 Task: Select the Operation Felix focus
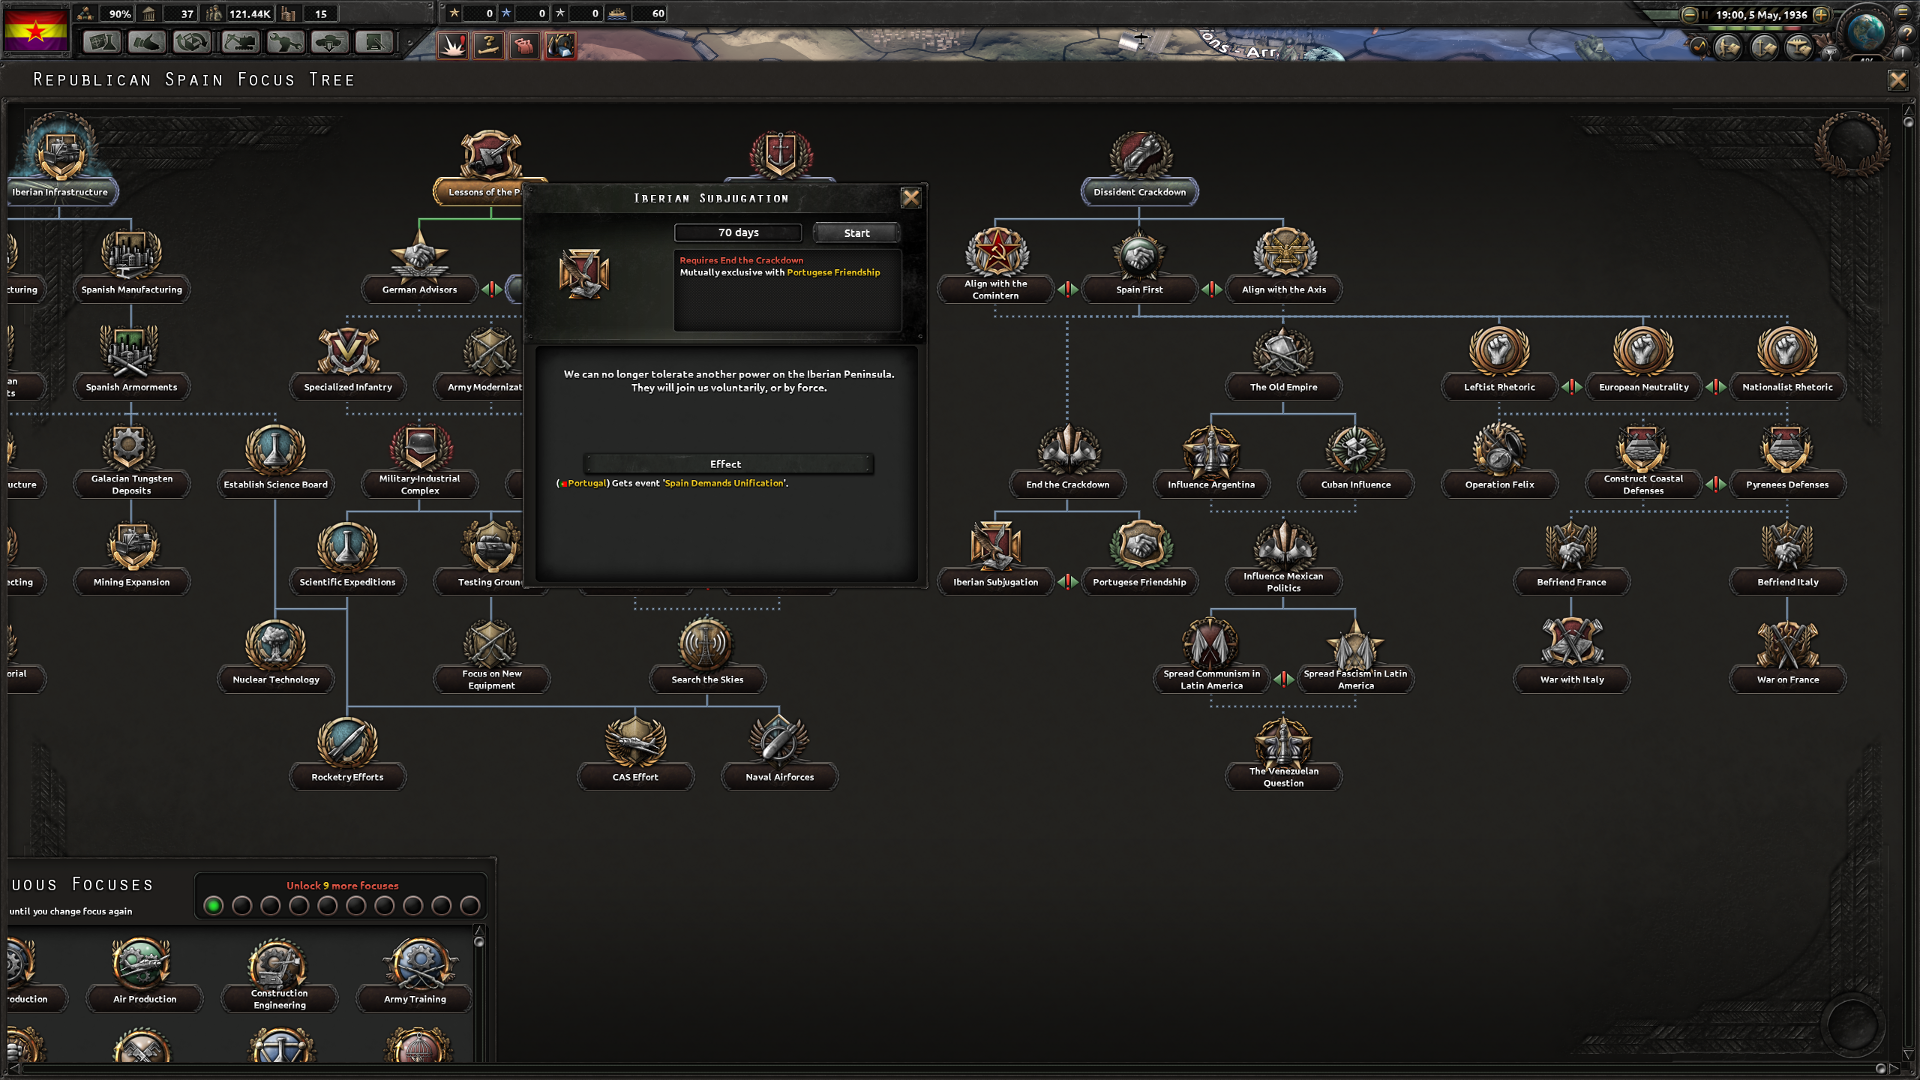[1500, 460]
